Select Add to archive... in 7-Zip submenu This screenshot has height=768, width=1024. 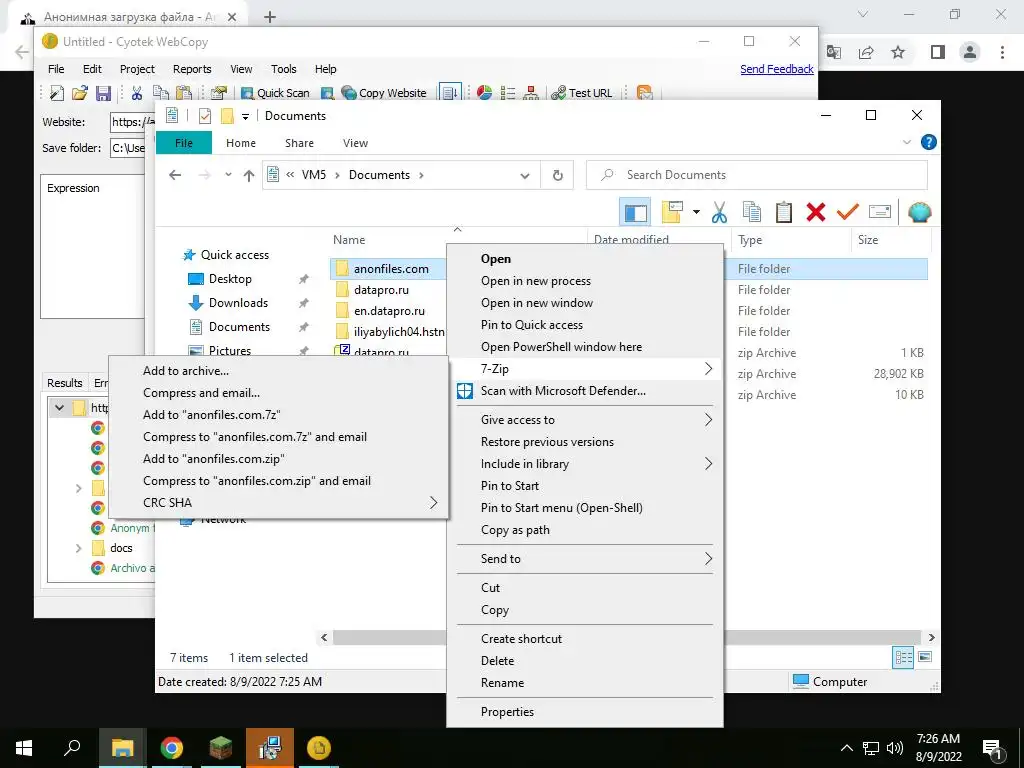click(278, 371)
